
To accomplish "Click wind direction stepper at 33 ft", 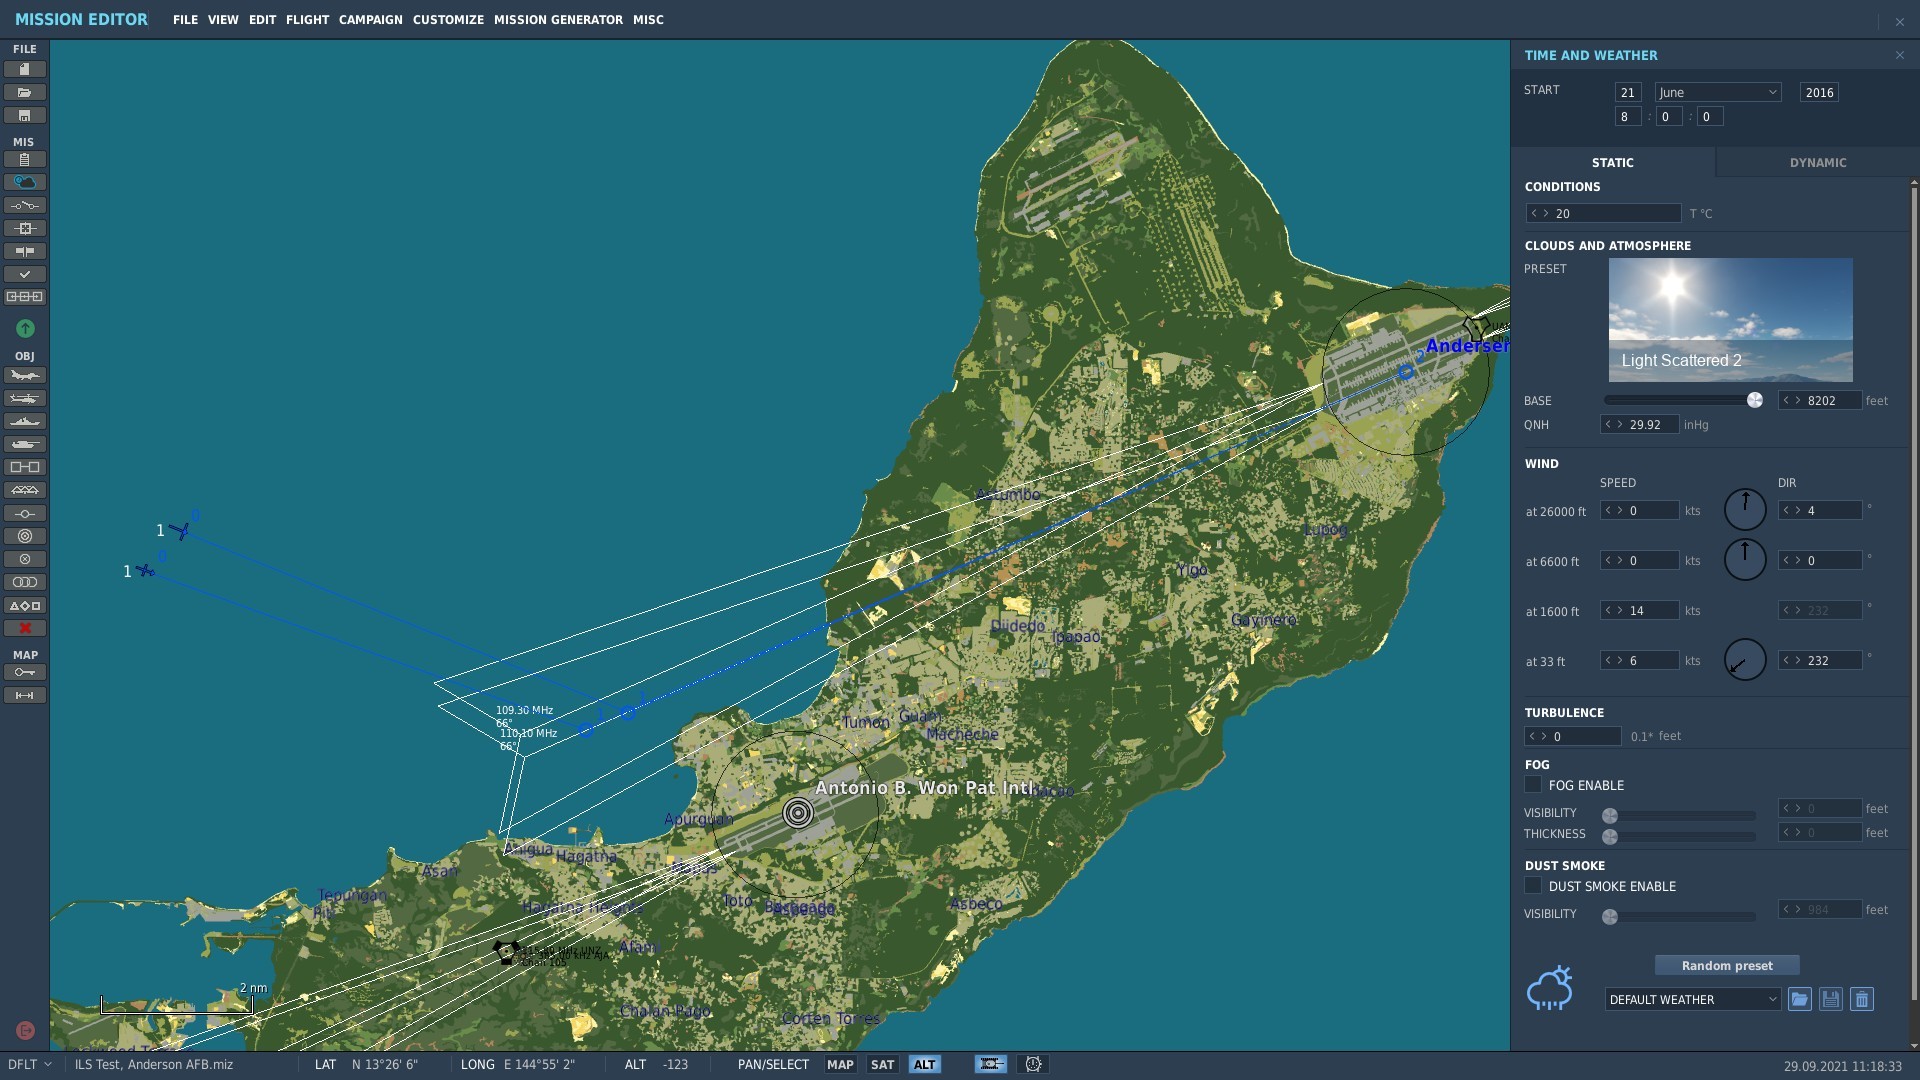I will [1792, 660].
